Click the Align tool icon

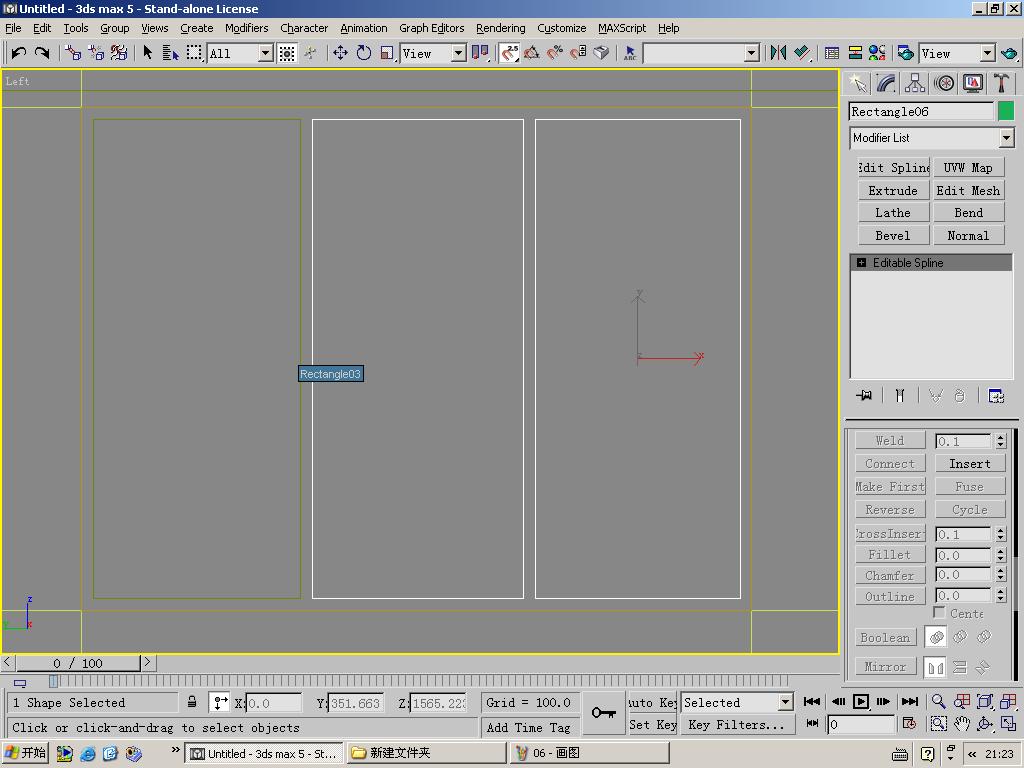coord(803,53)
